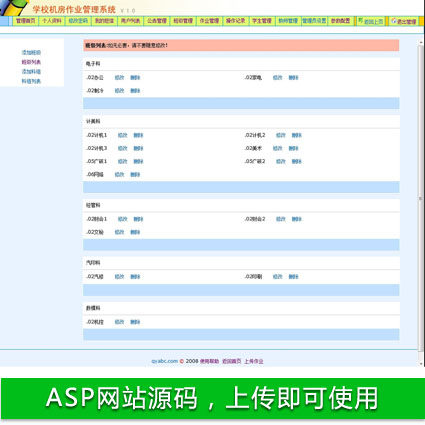The image size is (425, 425).
Task: Open 班级列表 link in sidebar
Action: (x=31, y=62)
